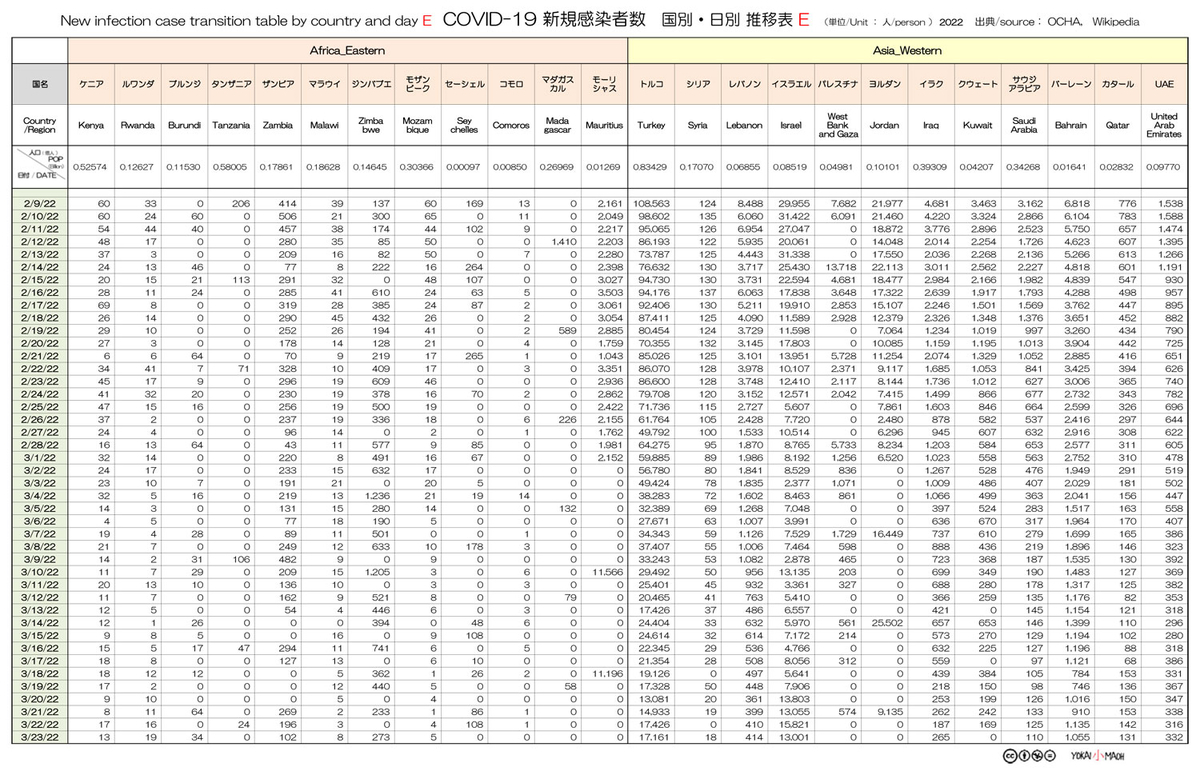
Task: Select the Rwanda column header
Action: point(138,127)
